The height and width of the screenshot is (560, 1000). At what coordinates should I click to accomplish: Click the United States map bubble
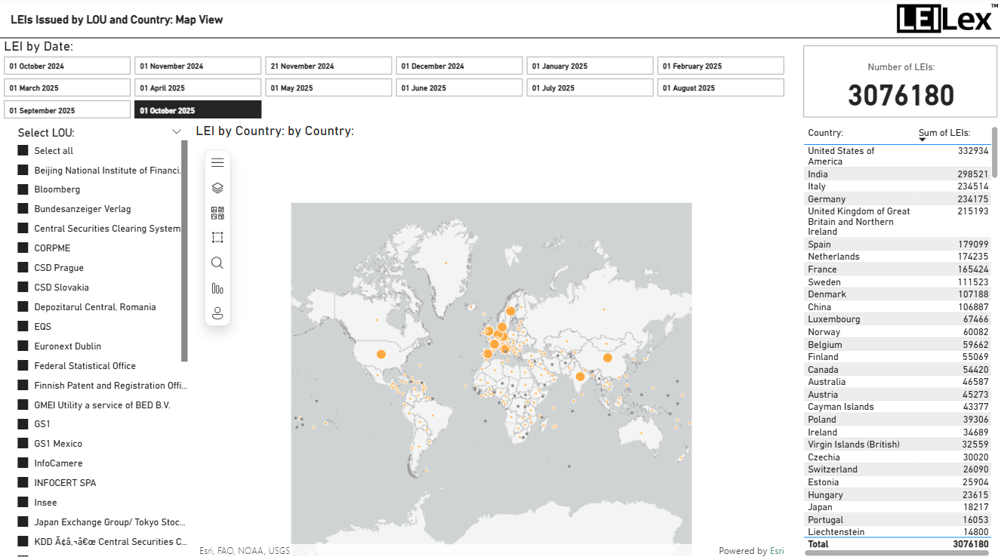(x=381, y=354)
